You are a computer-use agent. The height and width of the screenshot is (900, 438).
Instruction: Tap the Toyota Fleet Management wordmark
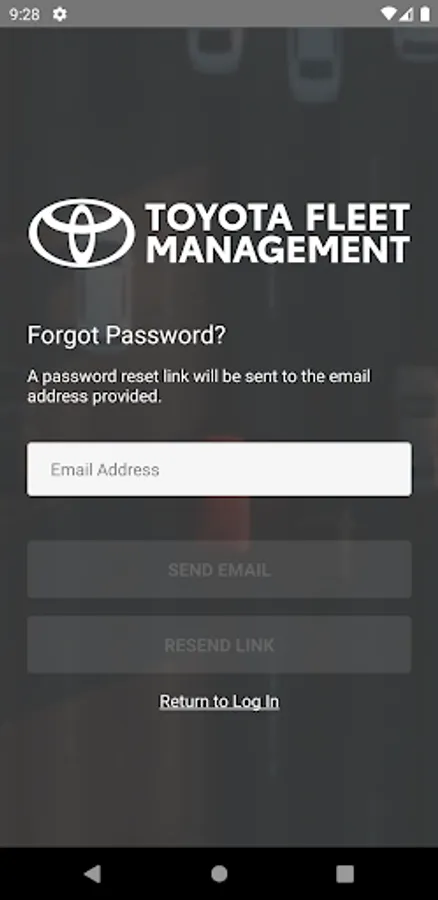tap(278, 233)
